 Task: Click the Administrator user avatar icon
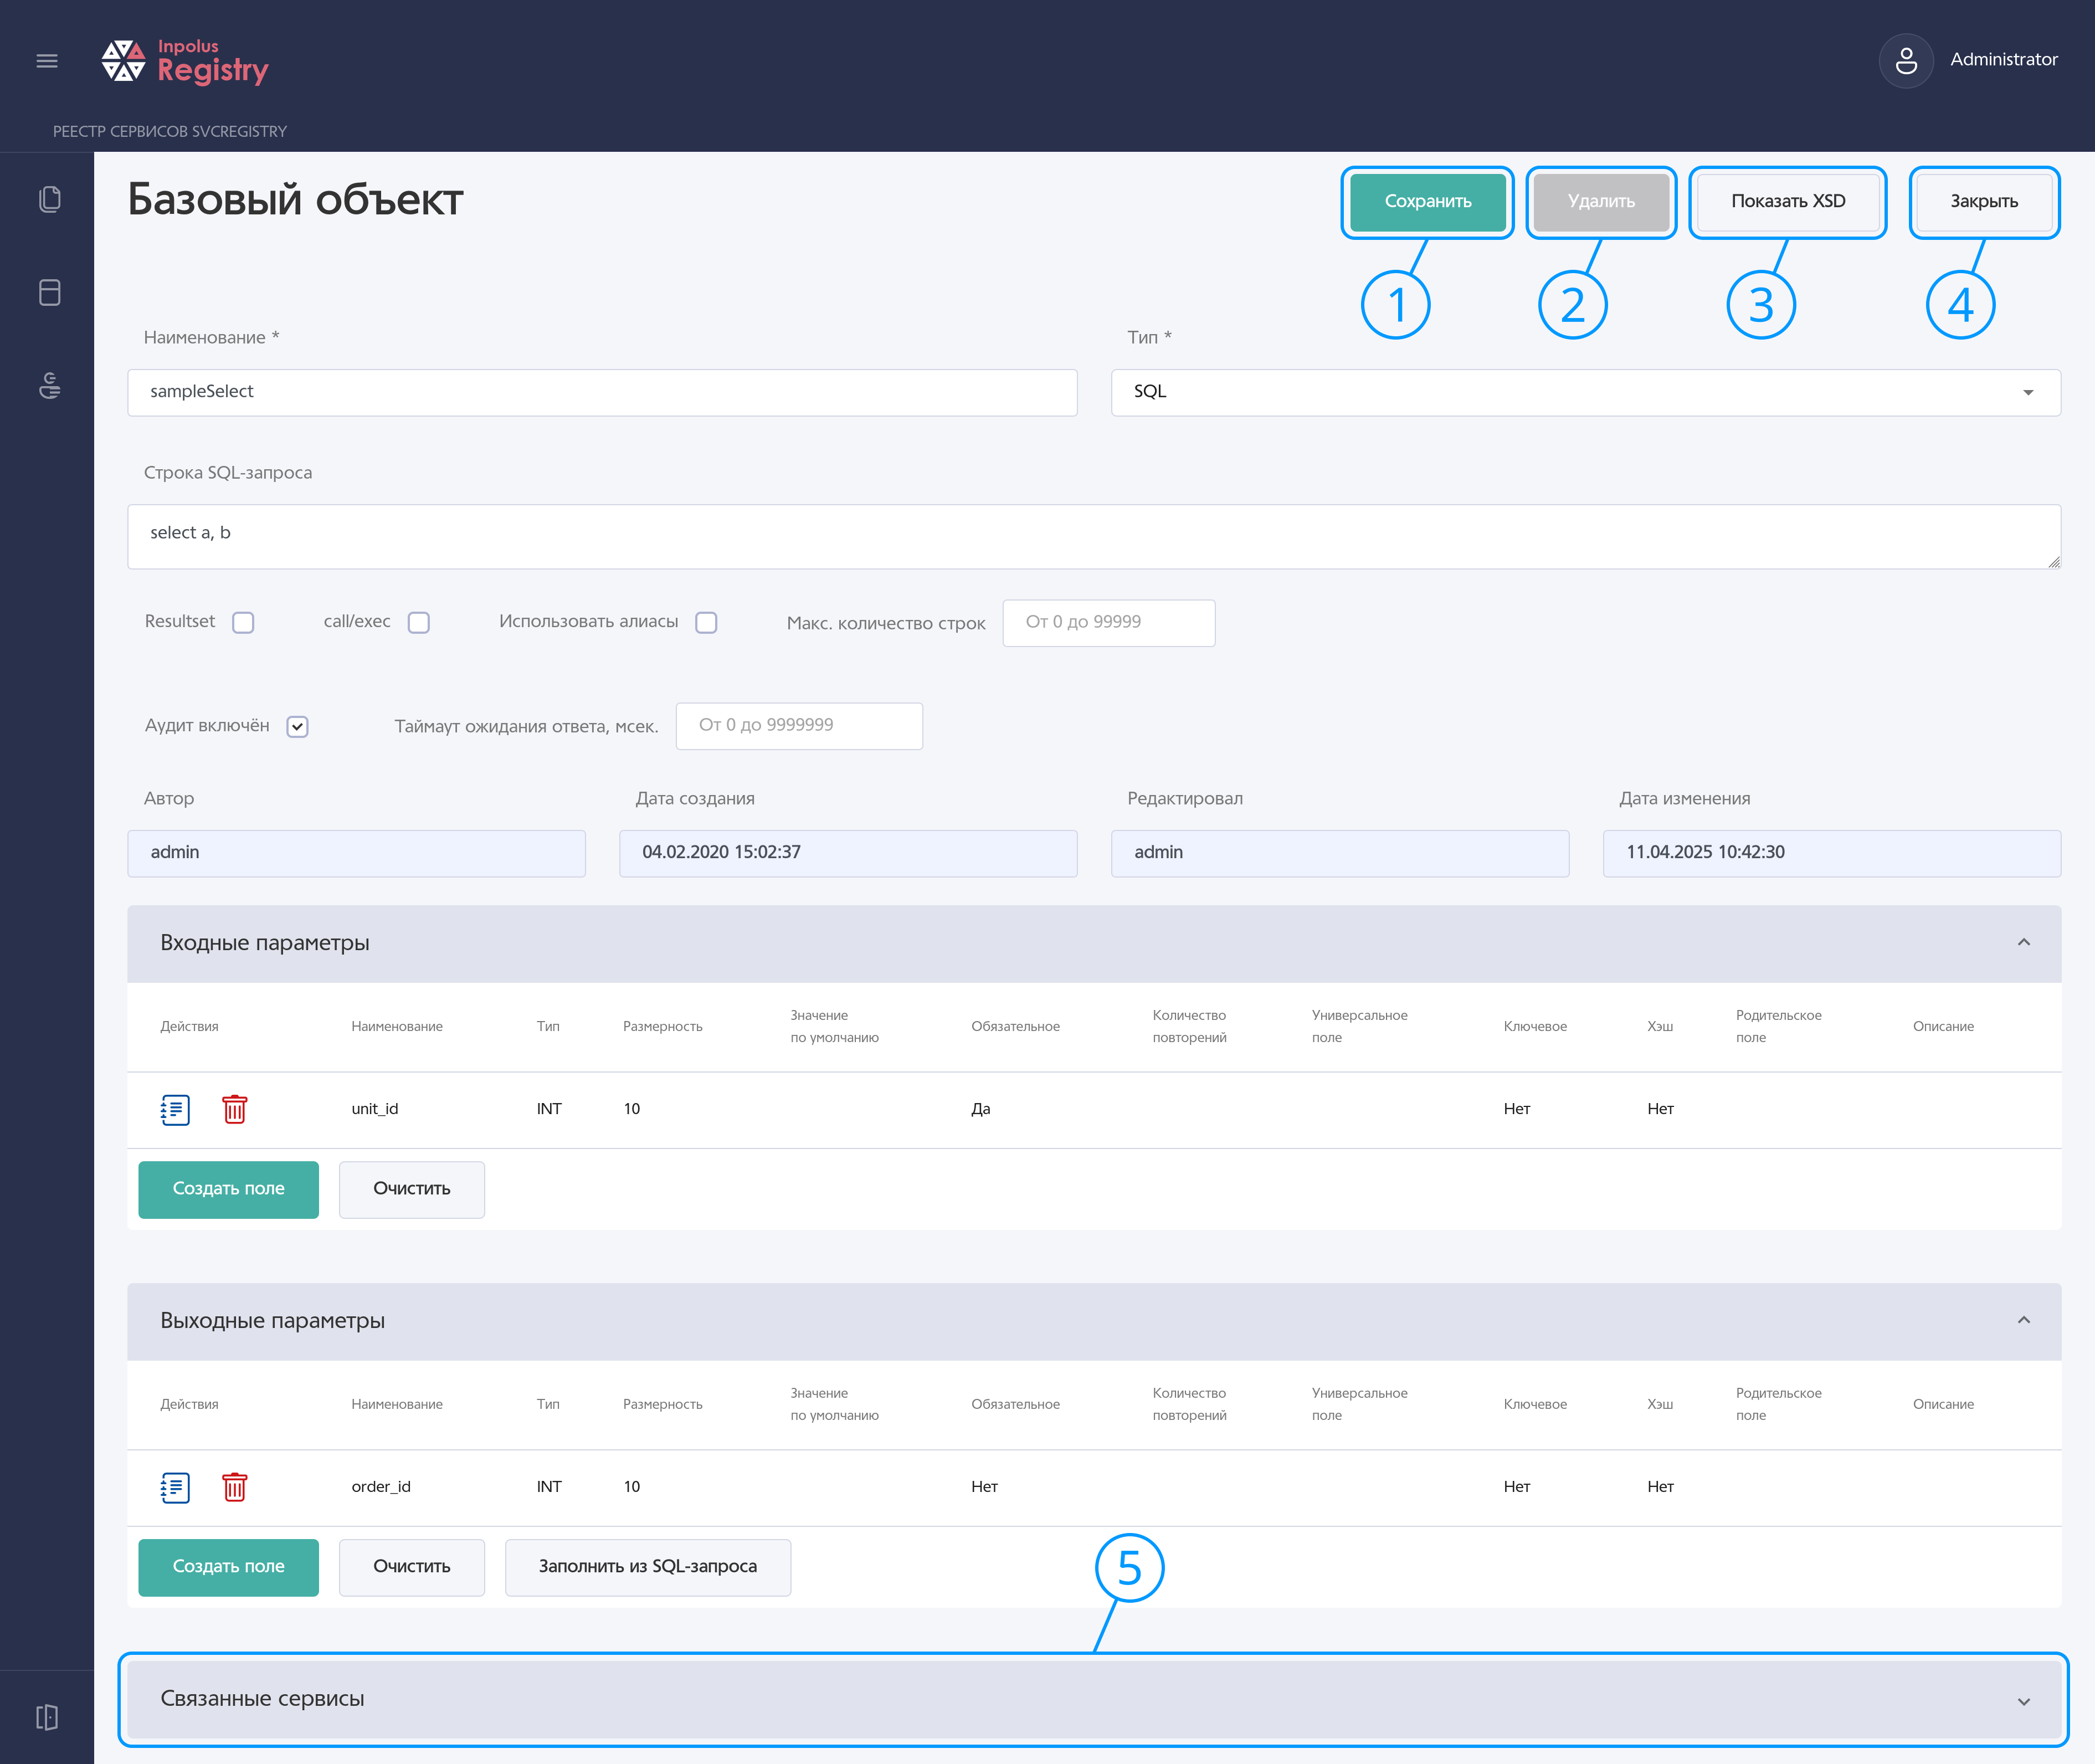1905,60
